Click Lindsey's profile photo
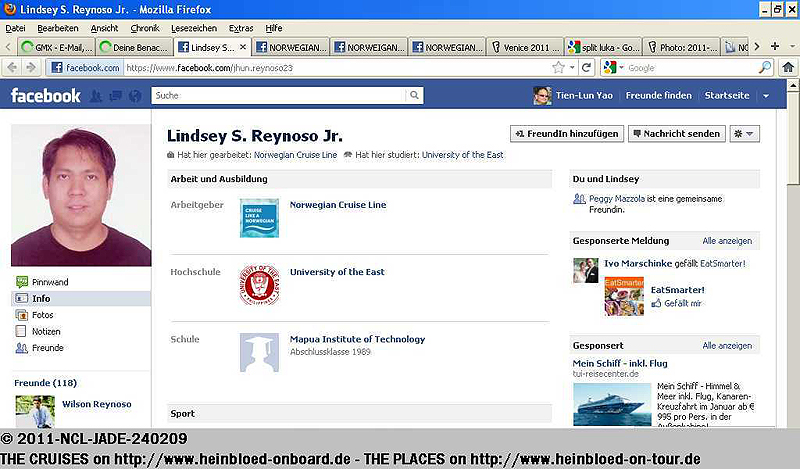 click(x=81, y=195)
